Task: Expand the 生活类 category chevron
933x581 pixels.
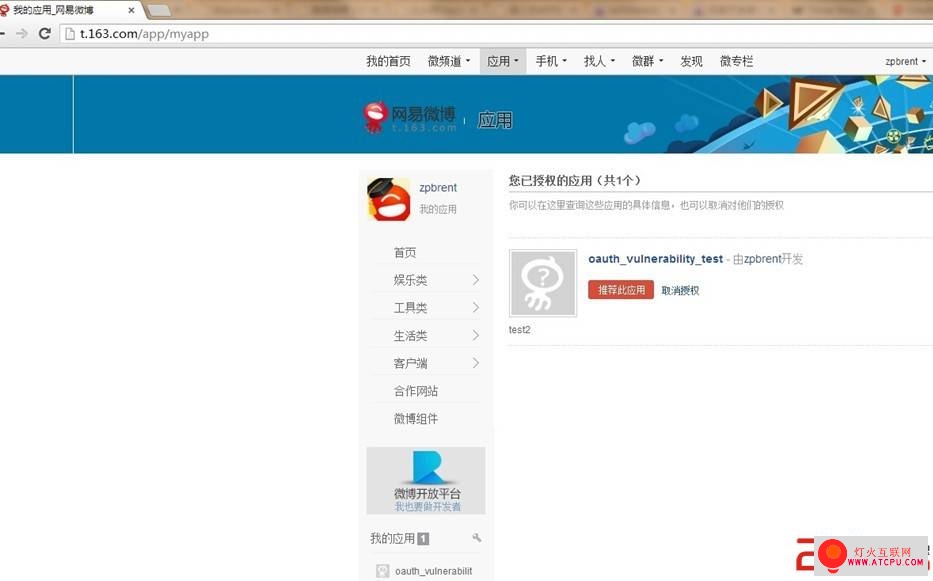Action: click(476, 336)
